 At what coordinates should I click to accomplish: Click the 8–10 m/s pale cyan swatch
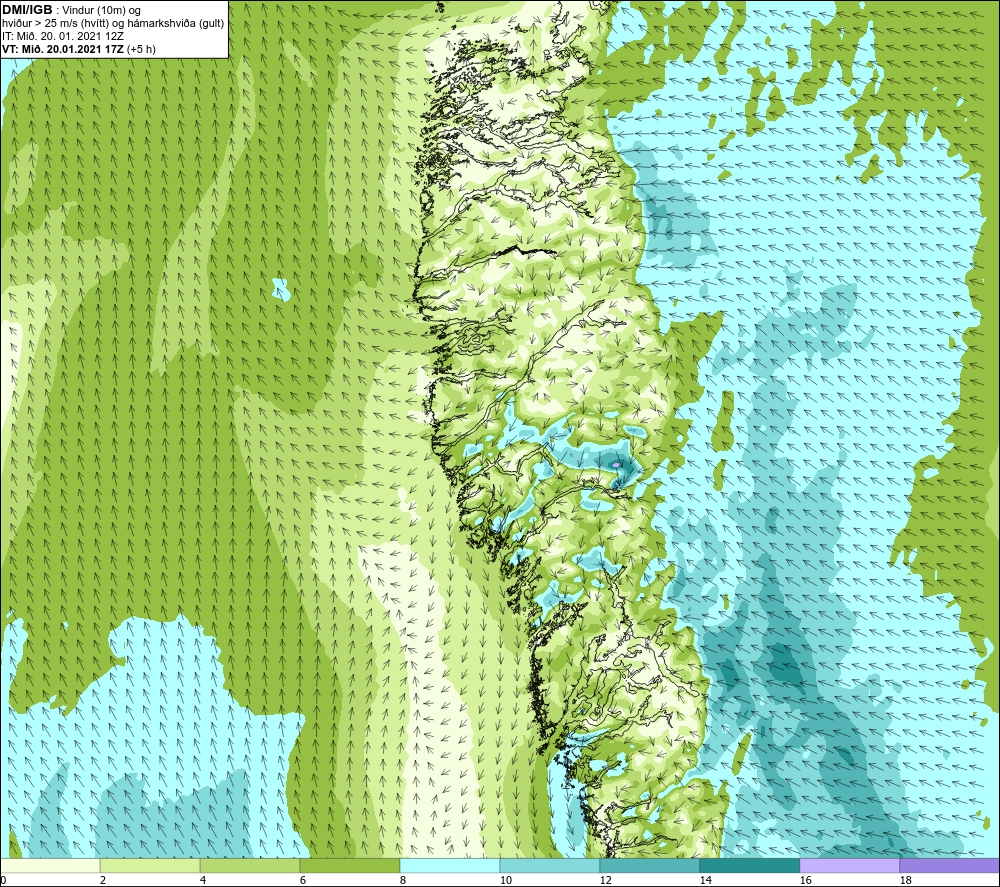[450, 865]
